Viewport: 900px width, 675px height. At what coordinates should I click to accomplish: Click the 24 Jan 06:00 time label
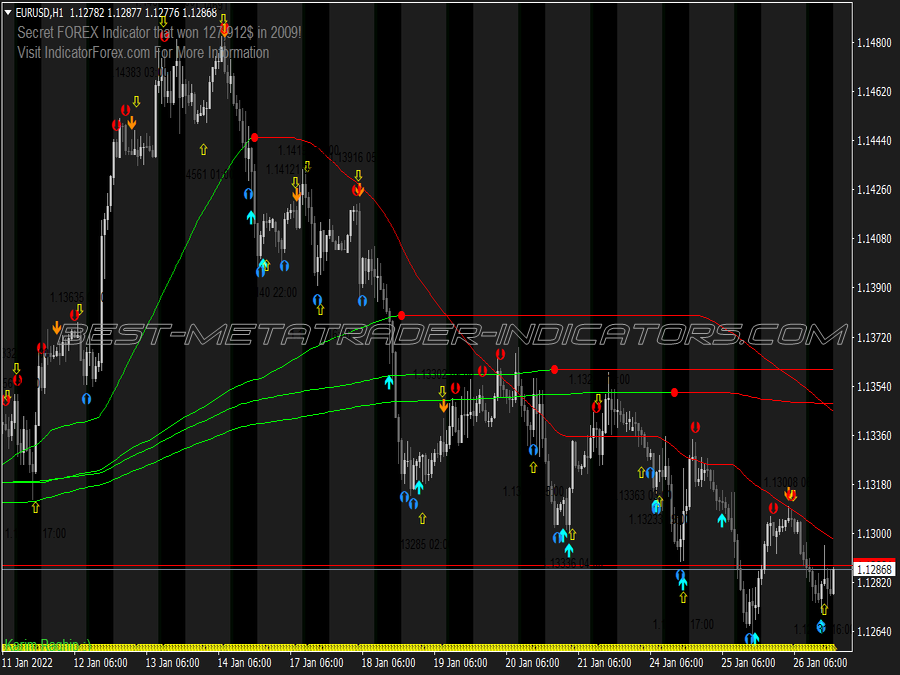coord(677,663)
